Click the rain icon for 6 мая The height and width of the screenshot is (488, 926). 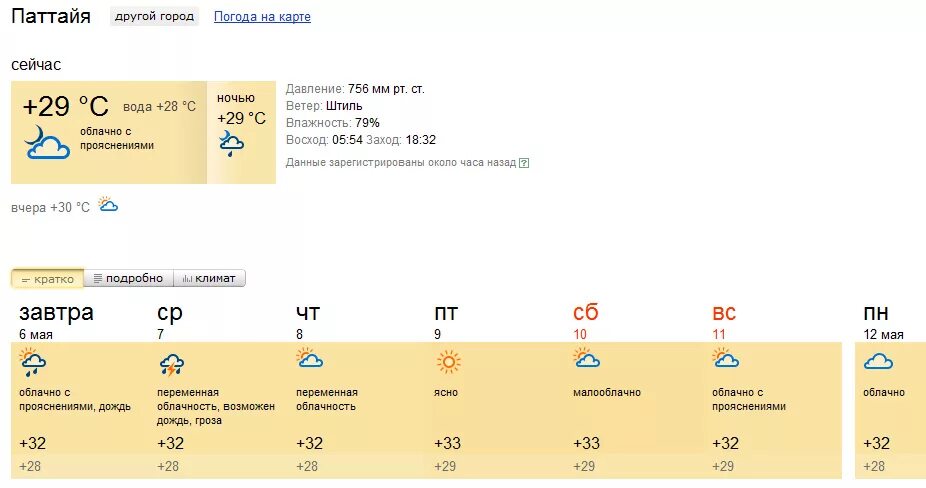click(x=32, y=362)
